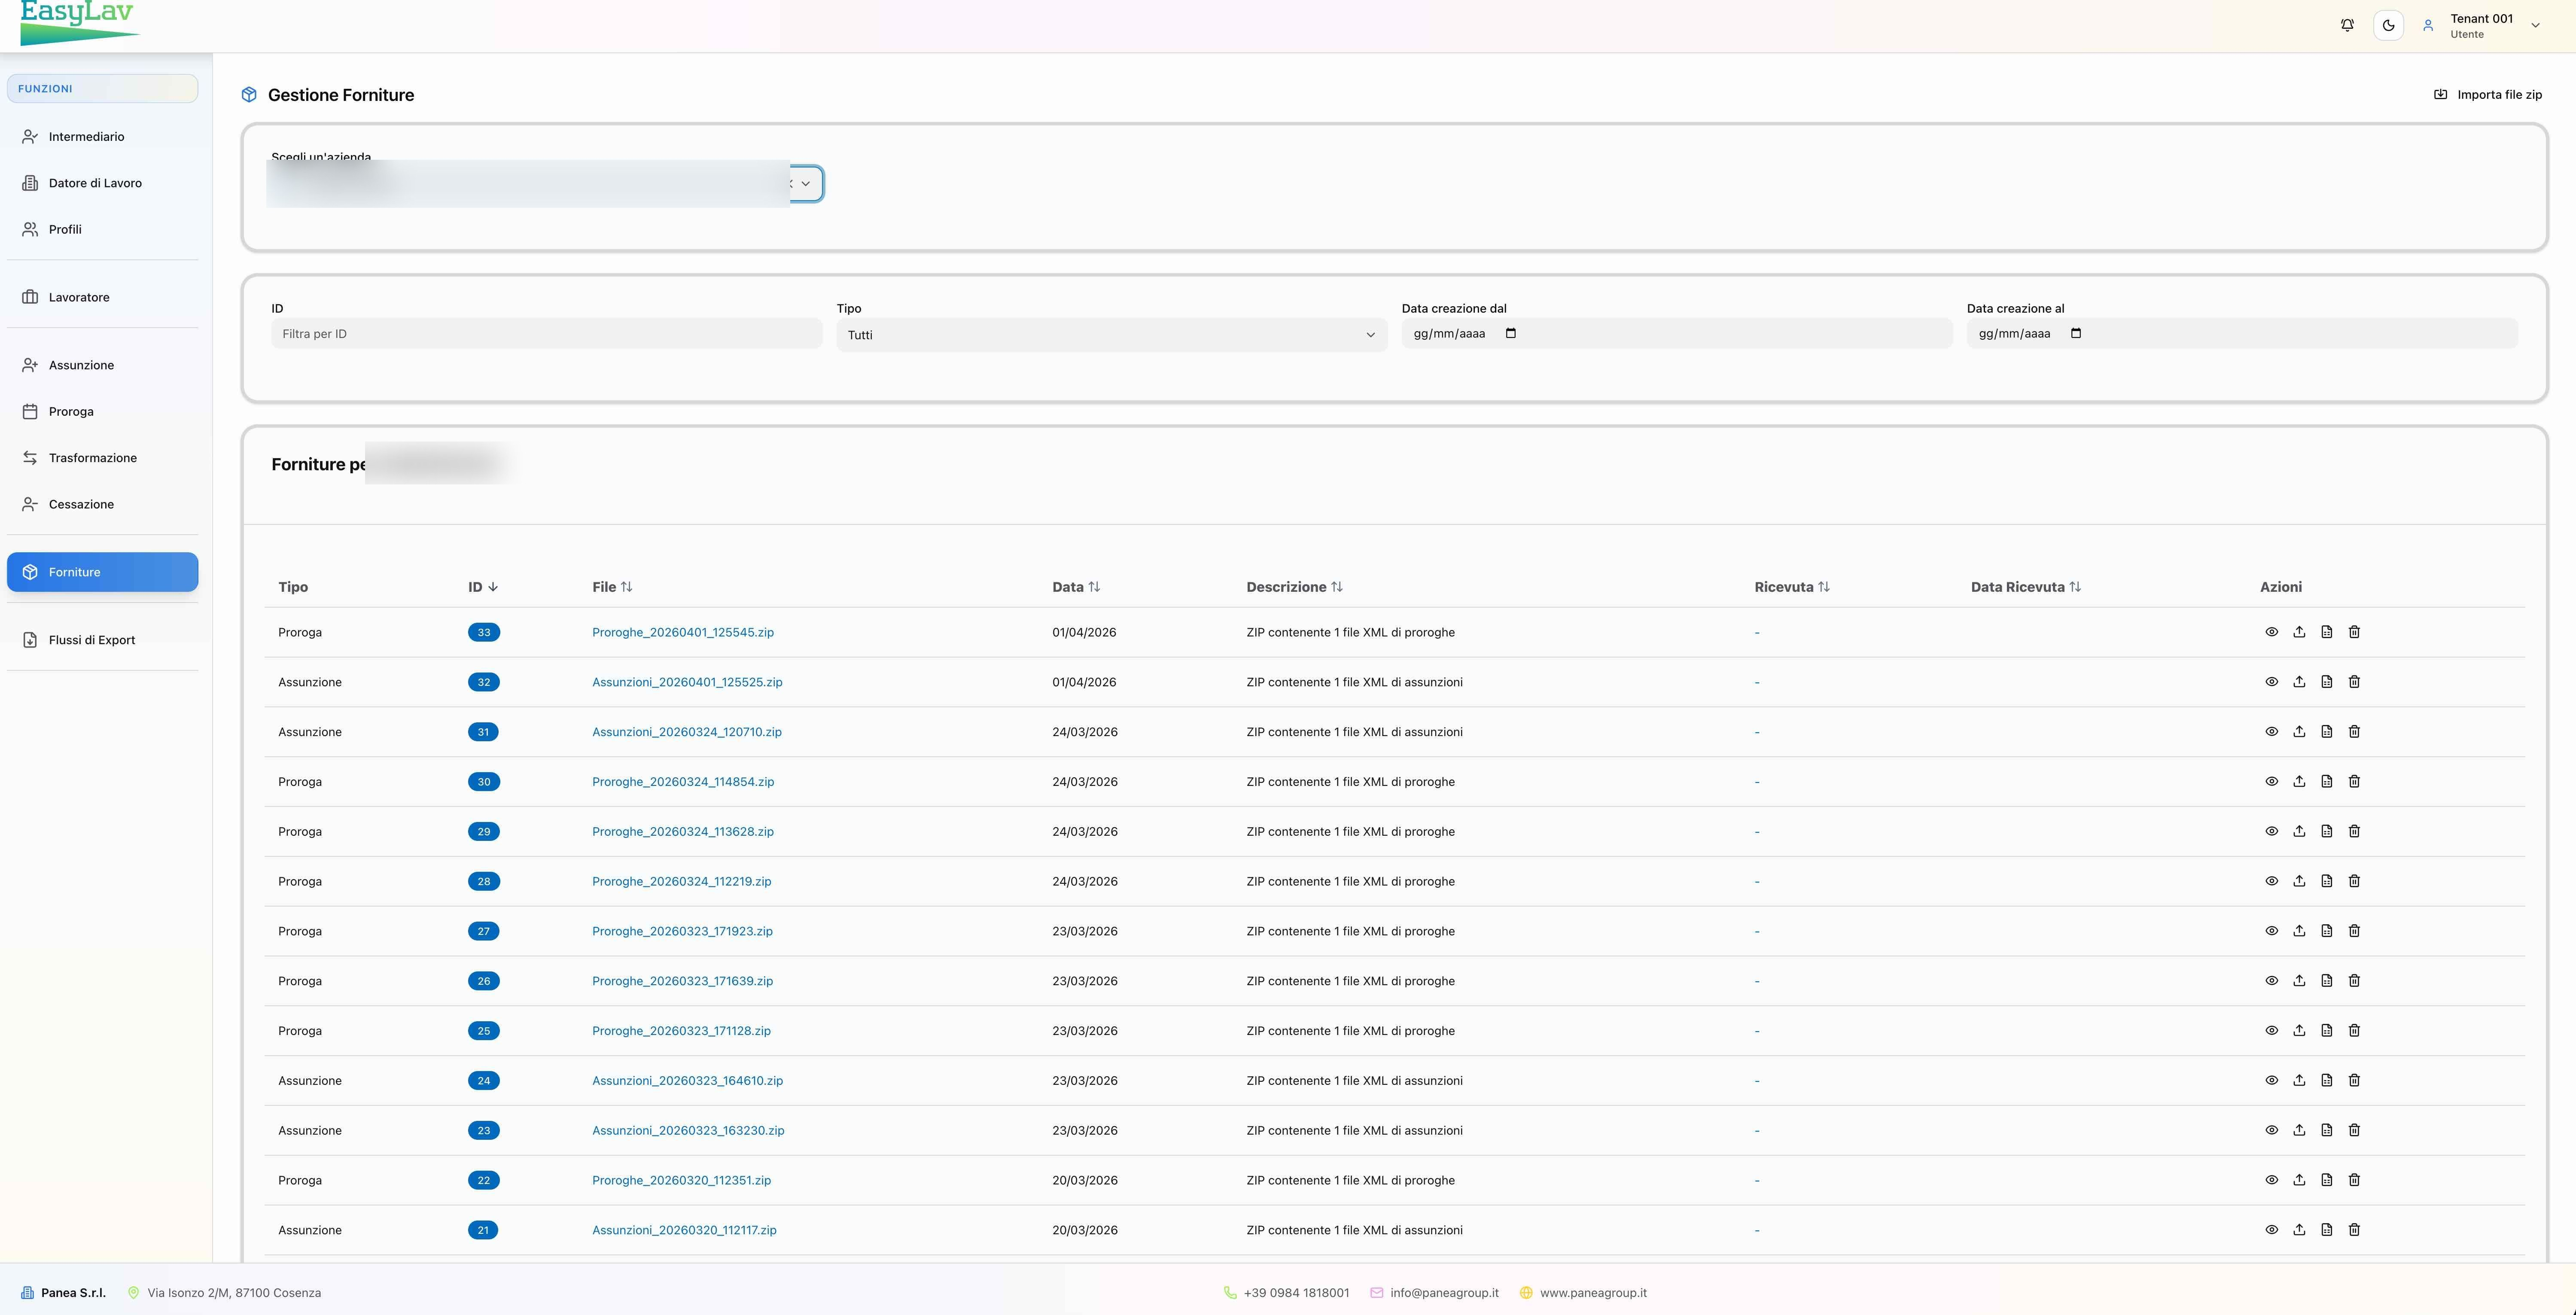
Task: View details of fornitura ID 26
Action: [2271, 981]
